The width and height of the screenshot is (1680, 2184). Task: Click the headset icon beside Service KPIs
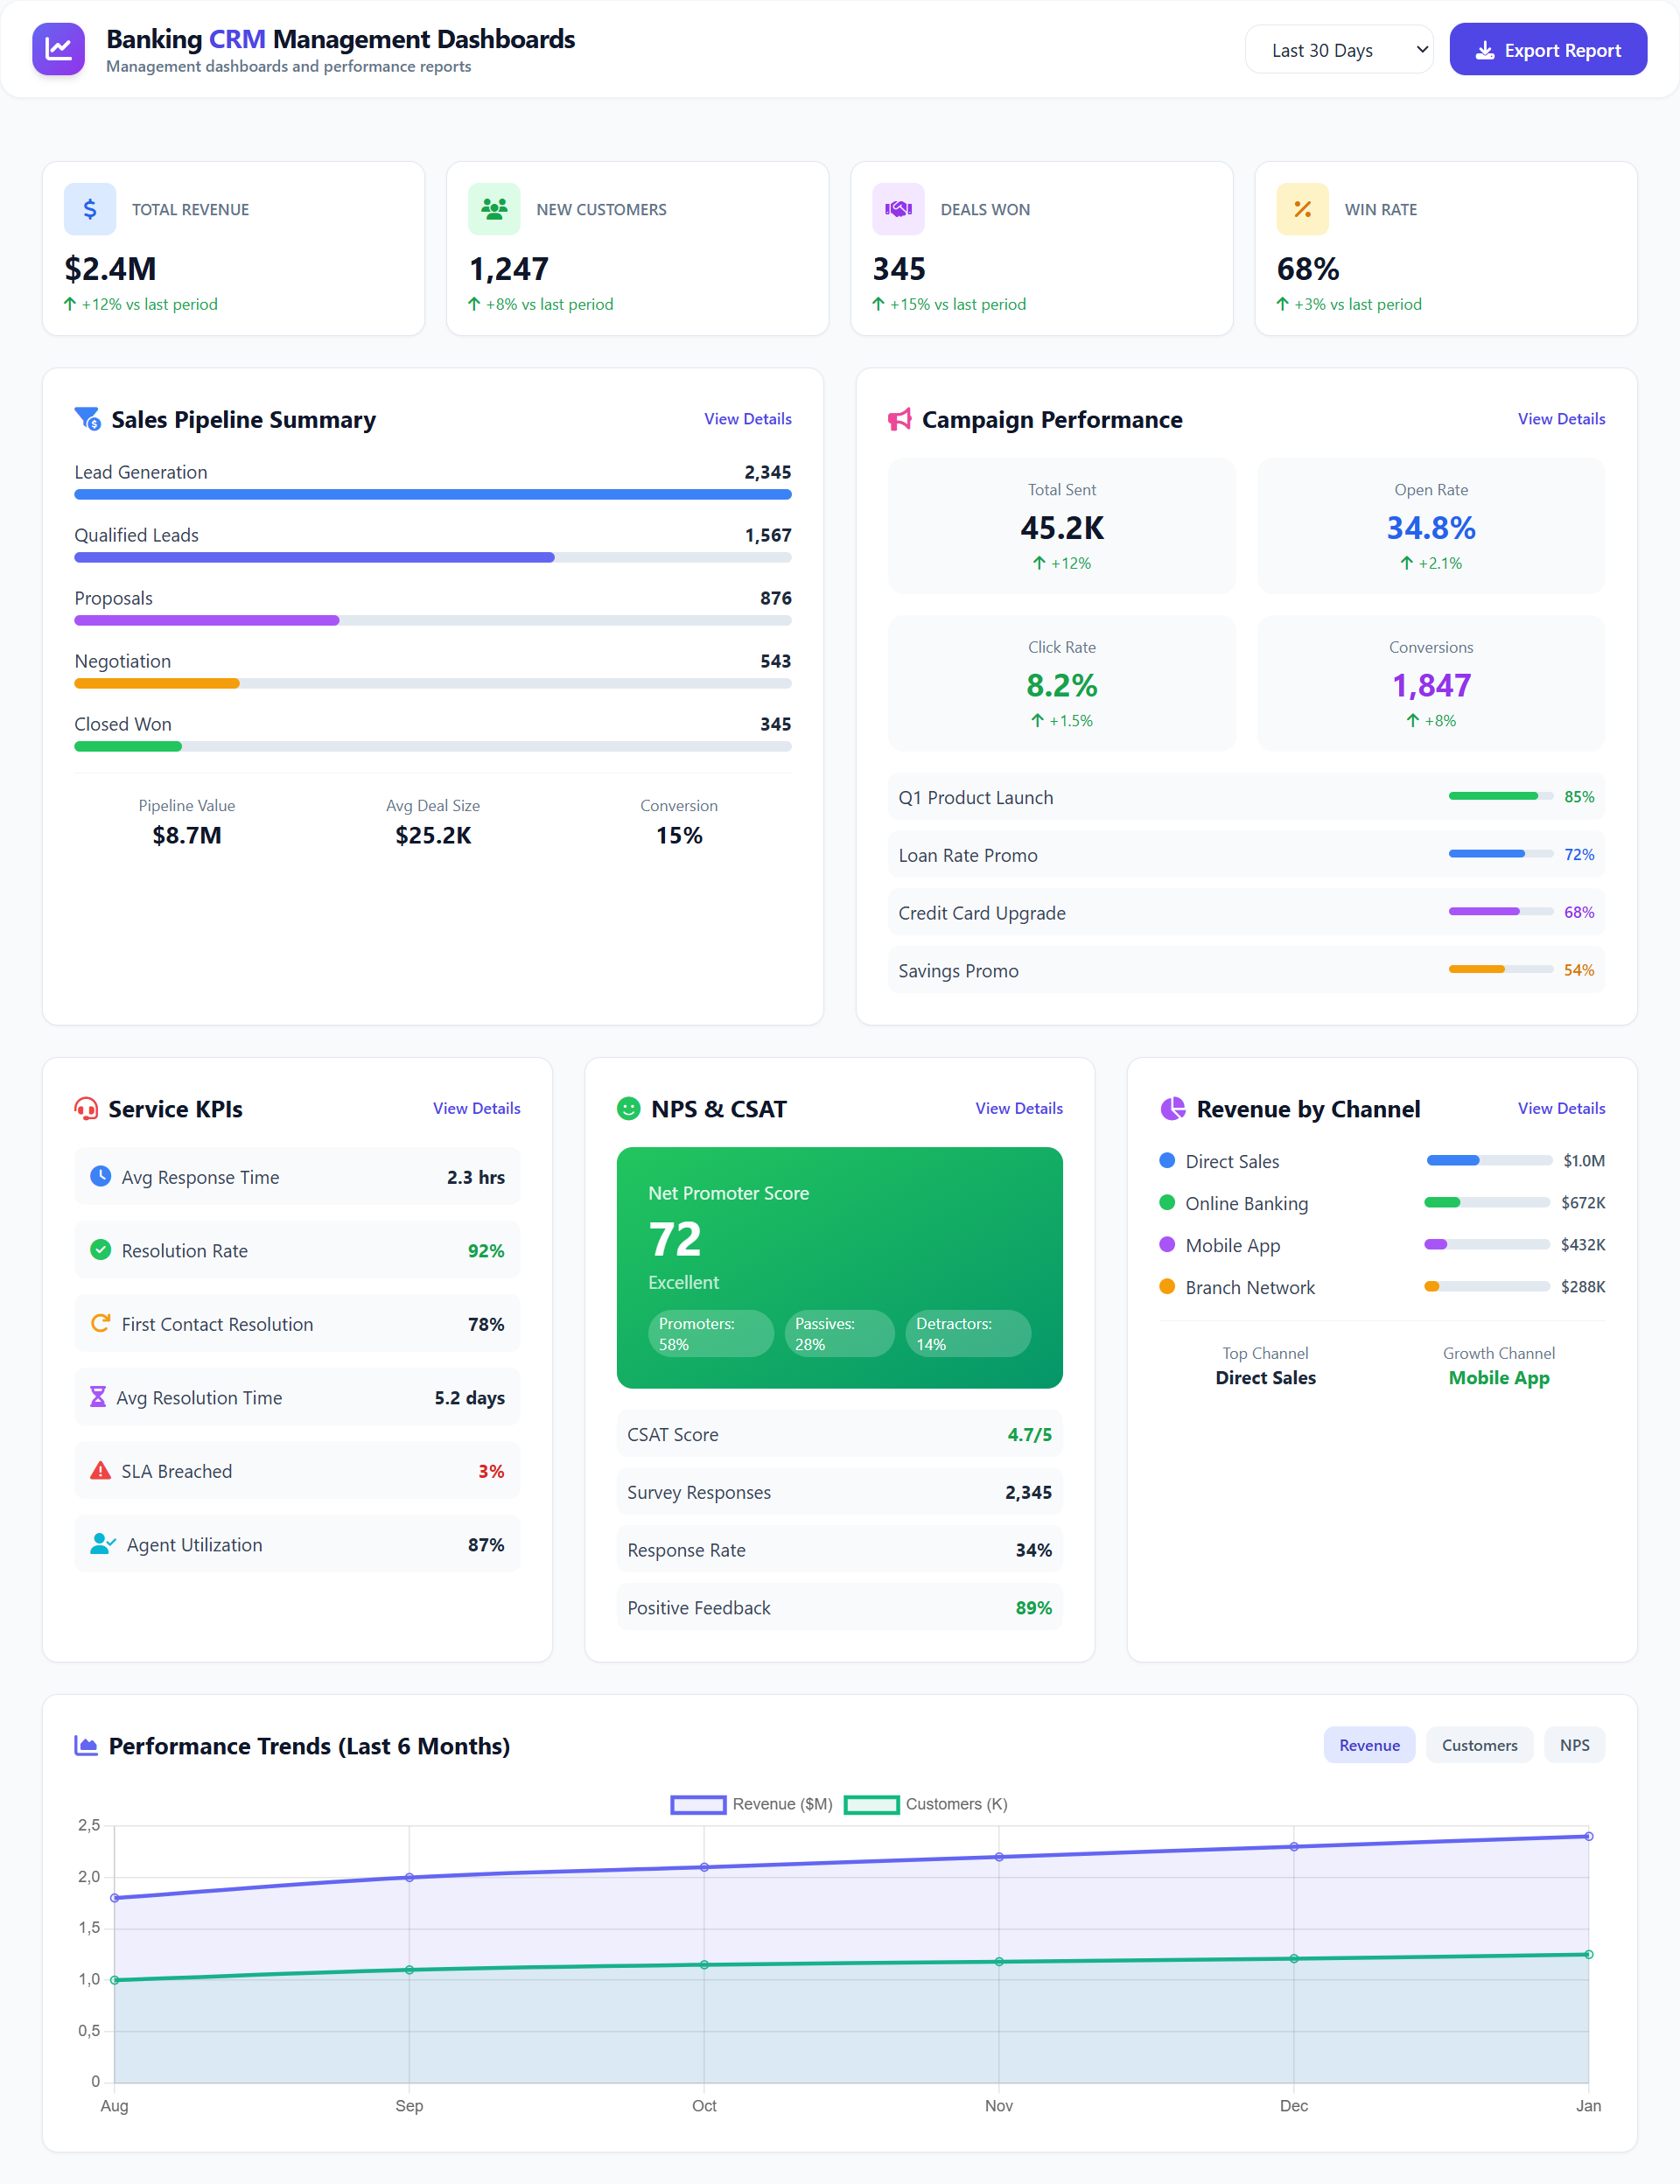click(x=87, y=1108)
